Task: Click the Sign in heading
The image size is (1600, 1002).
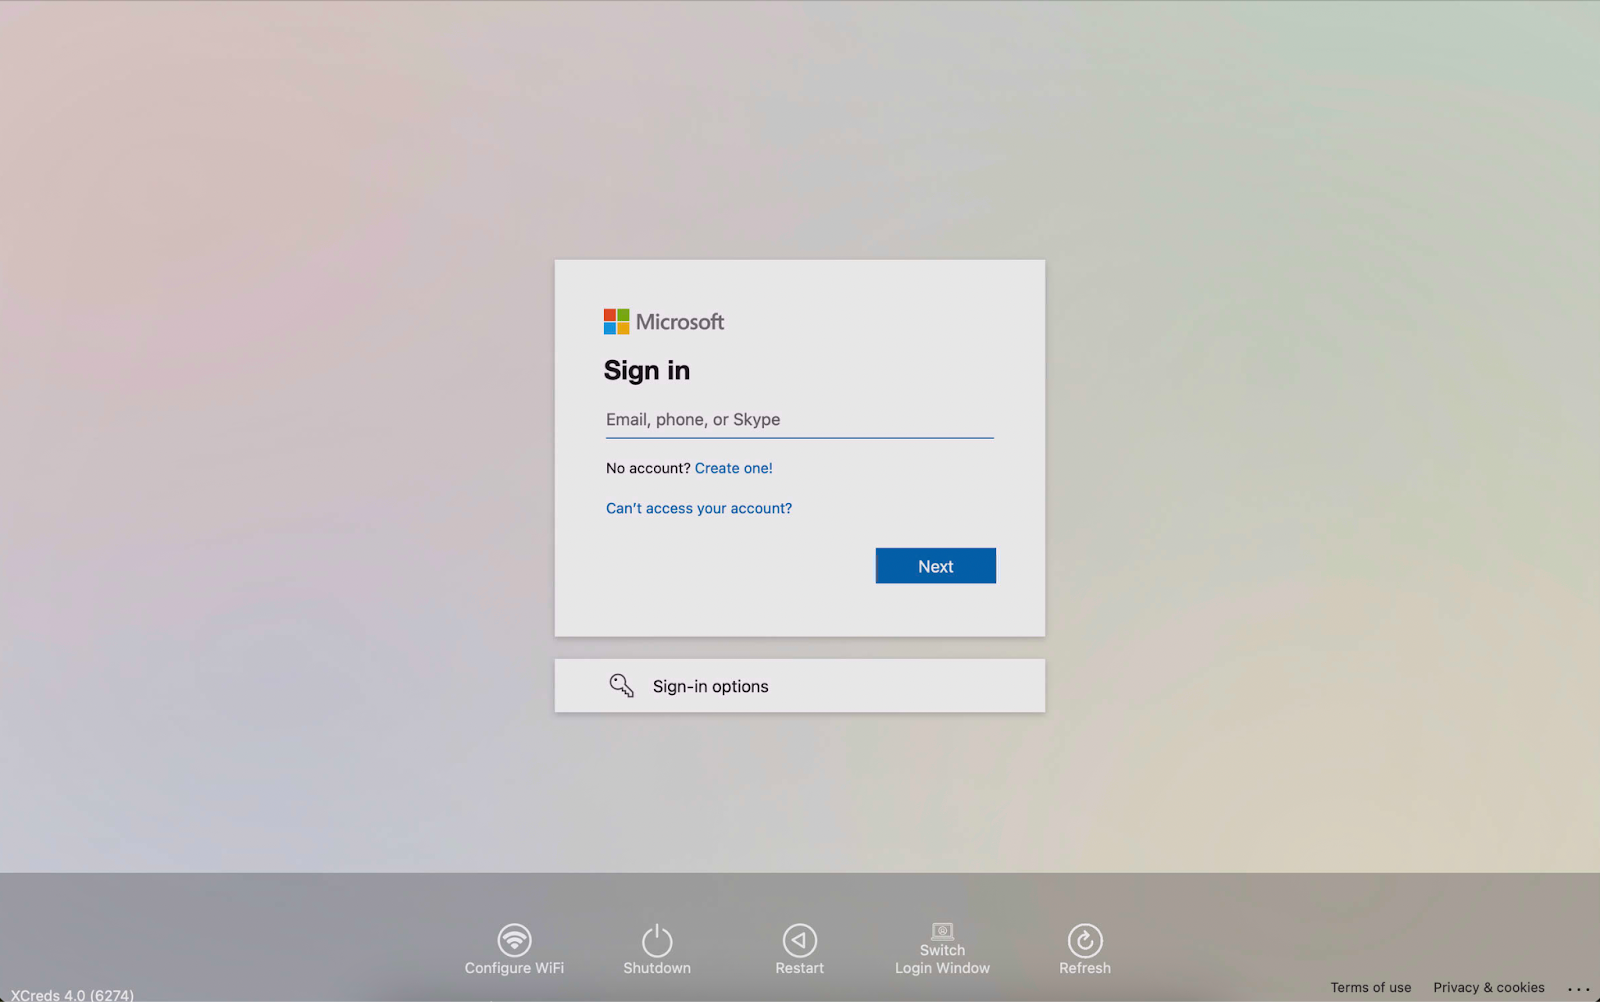Action: pyautogui.click(x=647, y=371)
